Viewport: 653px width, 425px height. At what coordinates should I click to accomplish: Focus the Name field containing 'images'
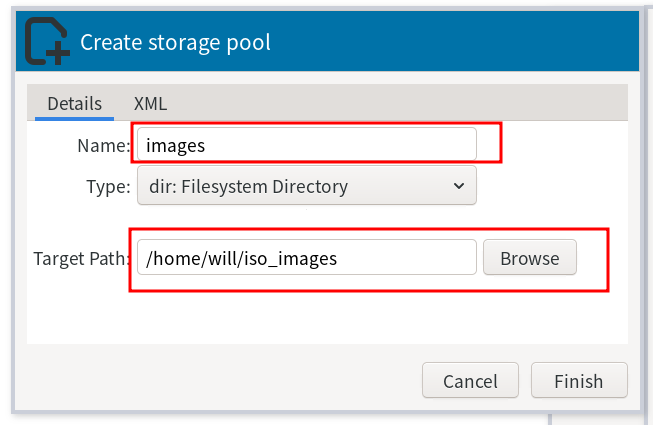[306, 145]
